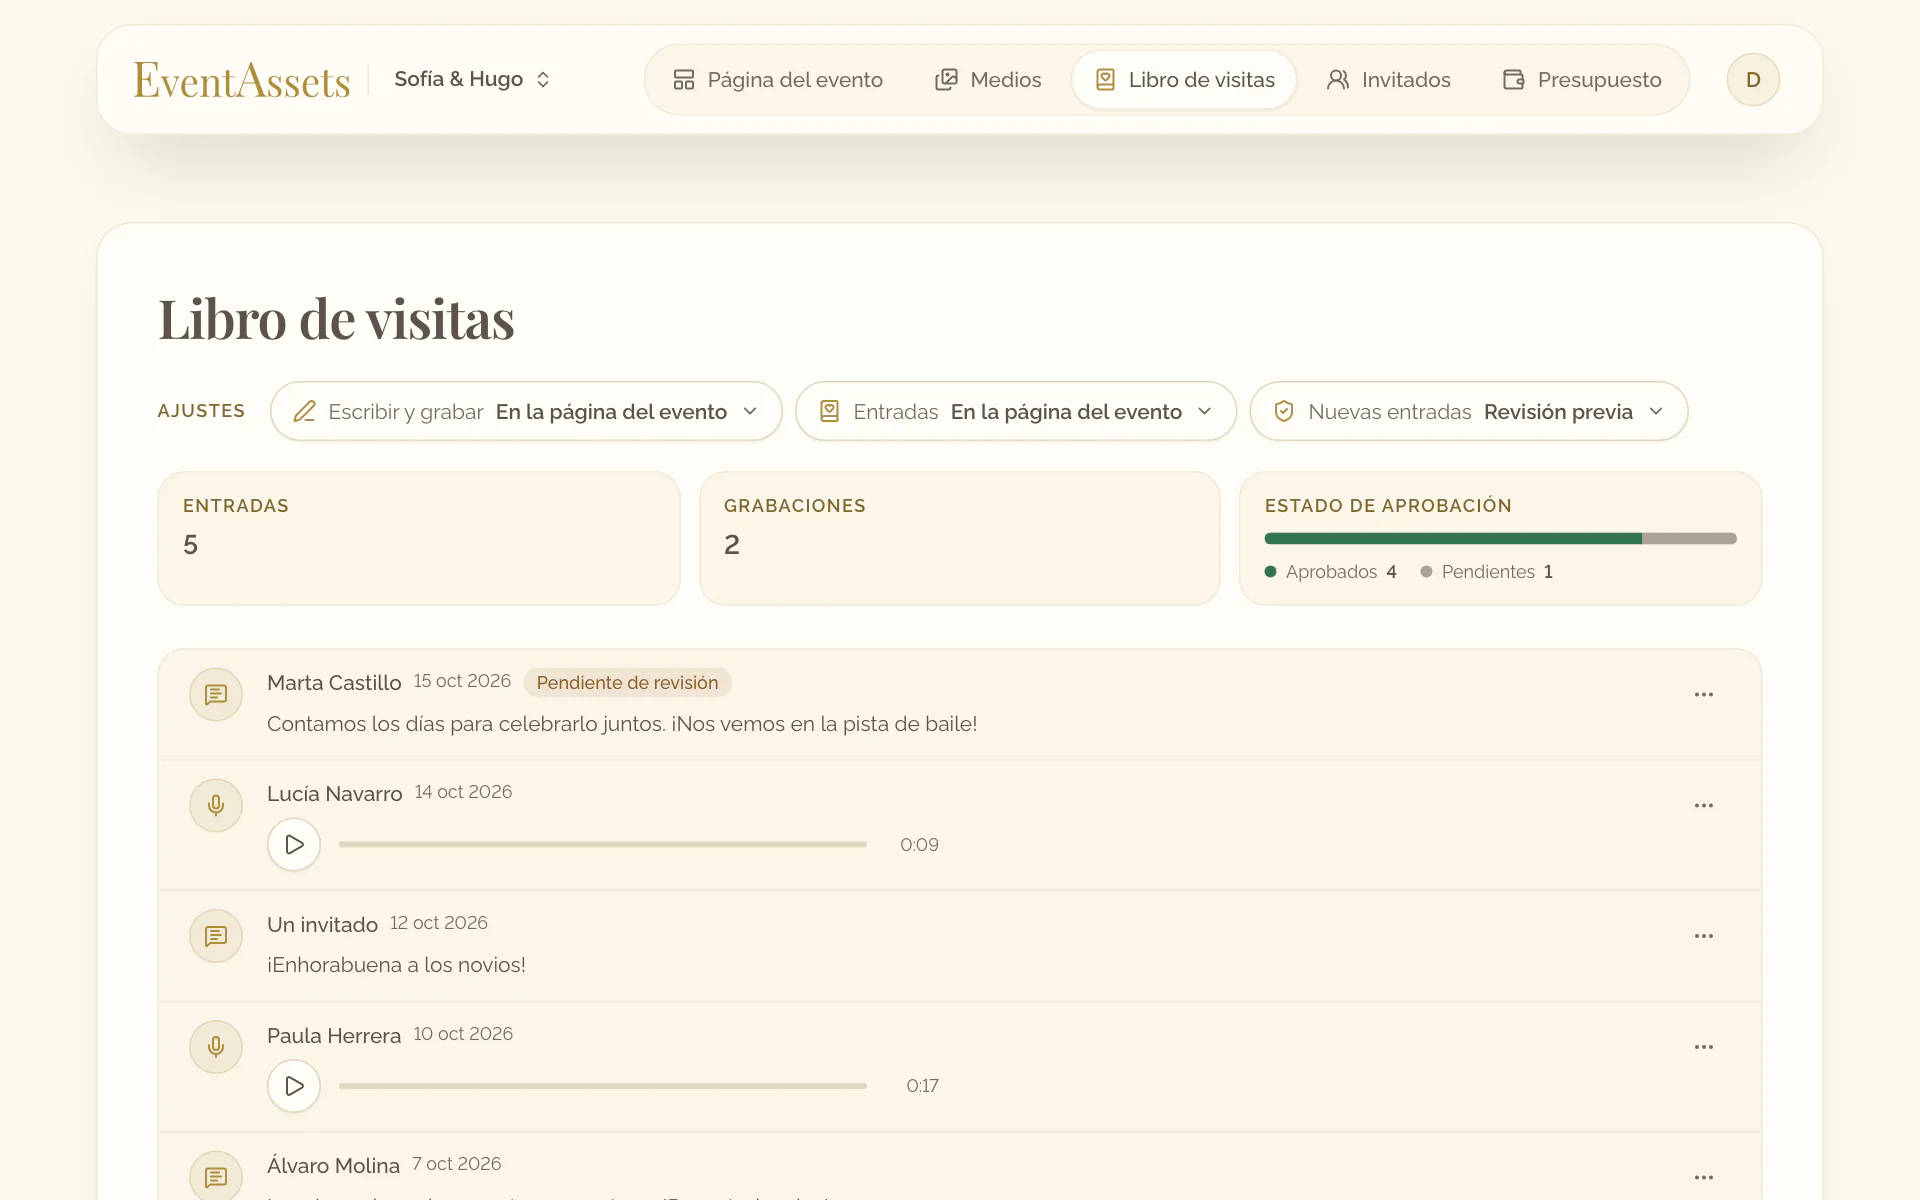Viewport: 1920px width, 1200px height.
Task: Seek within Paula Herrera's audio progress bar
Action: (x=603, y=1086)
